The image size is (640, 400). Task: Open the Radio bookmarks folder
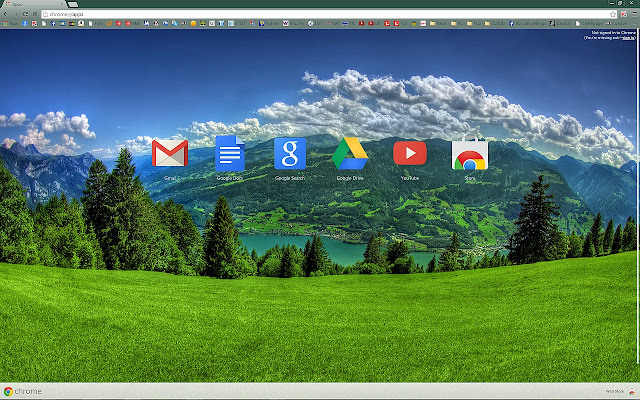click(439, 24)
